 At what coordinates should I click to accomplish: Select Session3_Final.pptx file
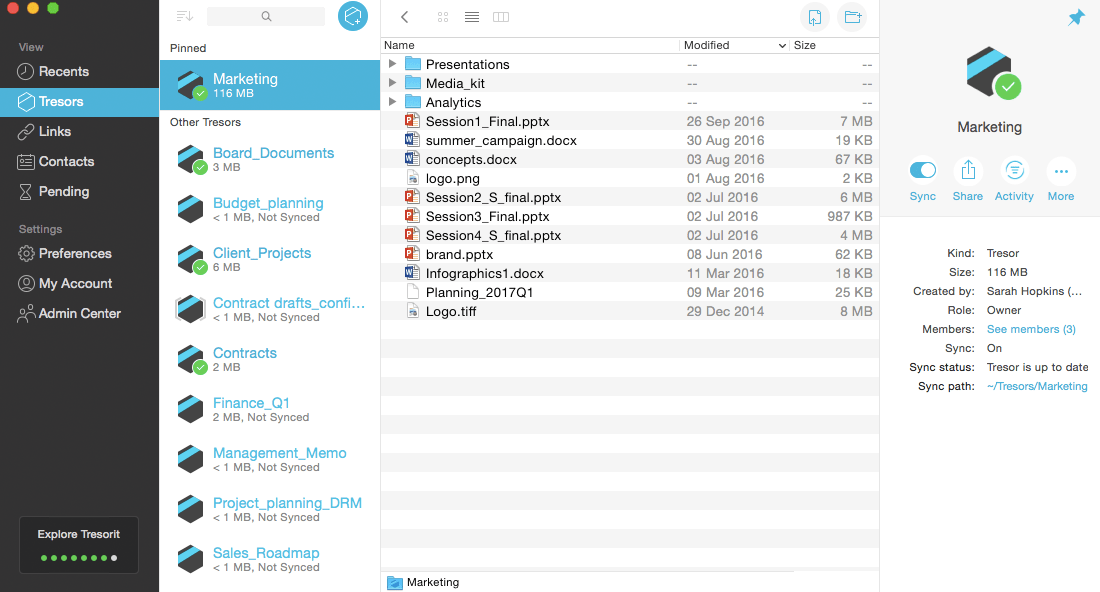pos(629,216)
